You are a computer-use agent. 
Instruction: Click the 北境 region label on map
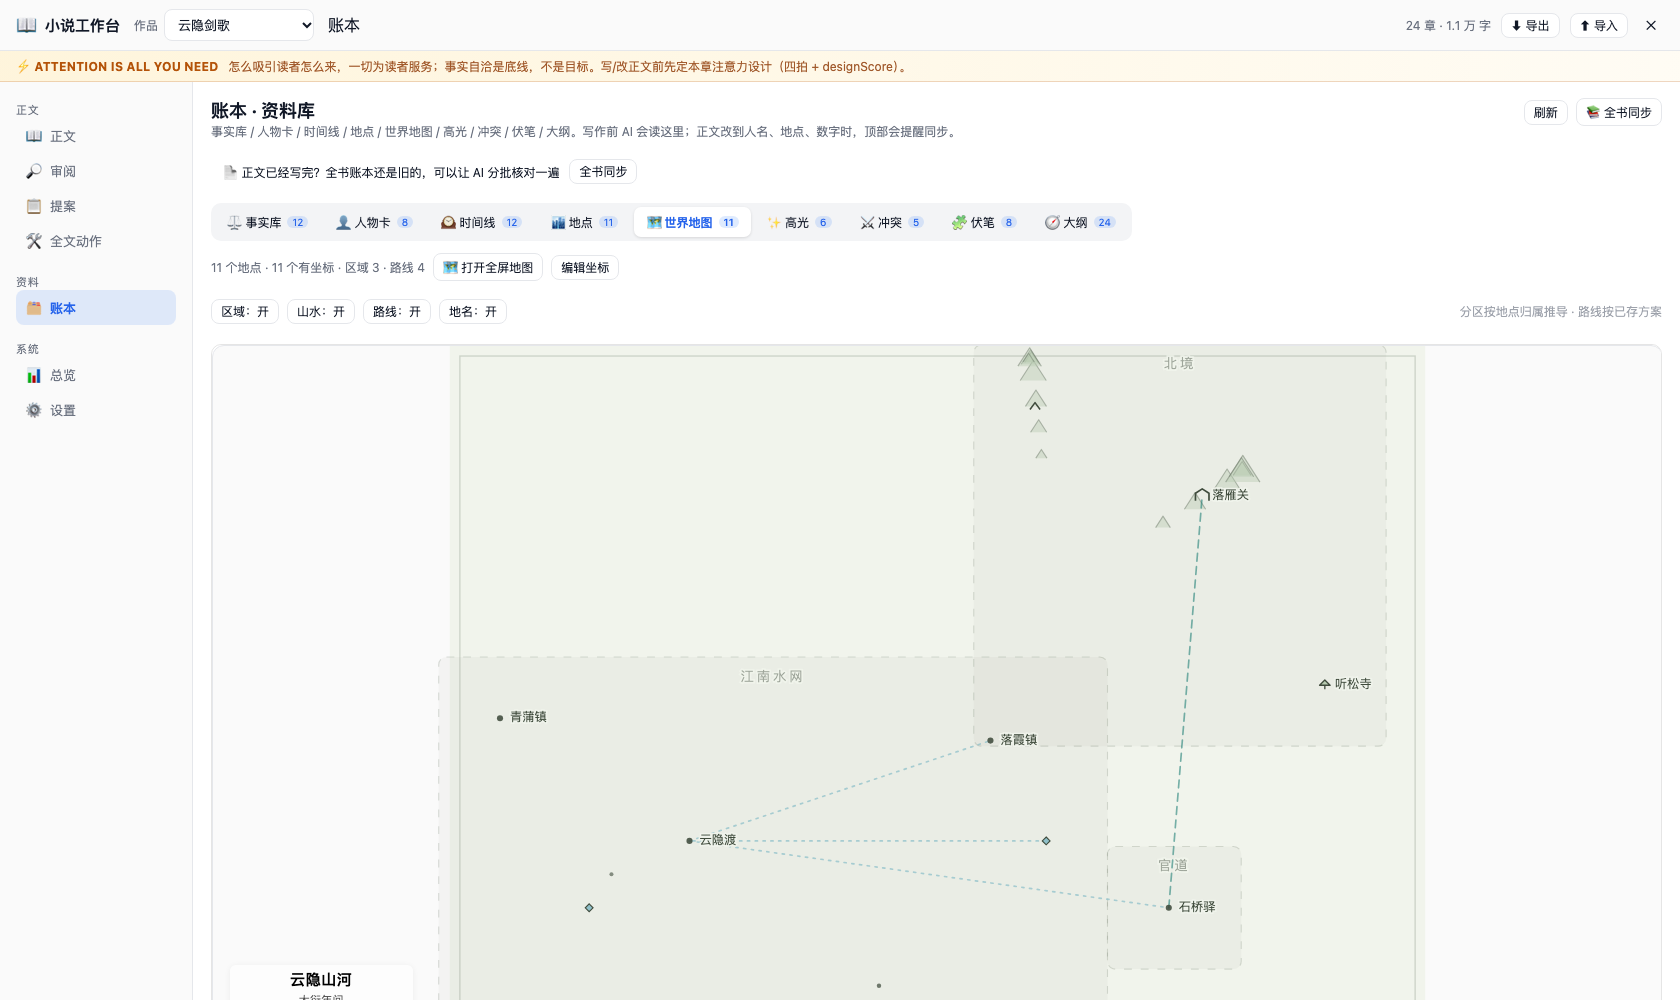click(1179, 363)
